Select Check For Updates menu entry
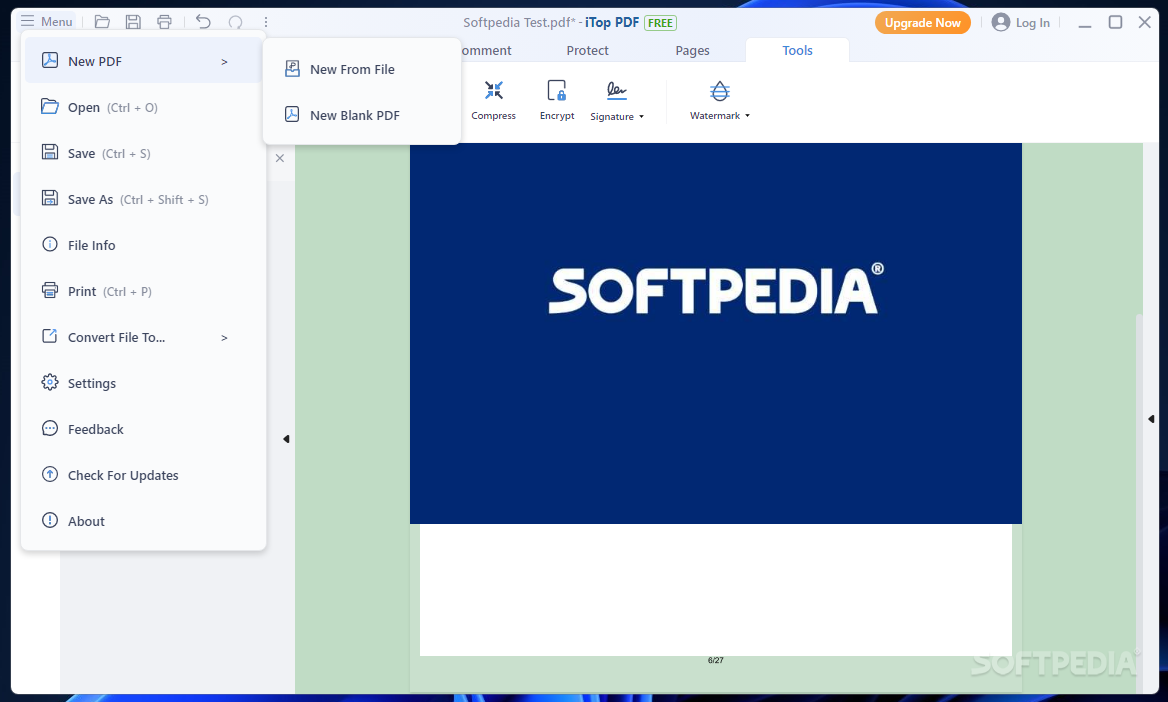Screen dimensions: 1168x702 coord(144,475)
